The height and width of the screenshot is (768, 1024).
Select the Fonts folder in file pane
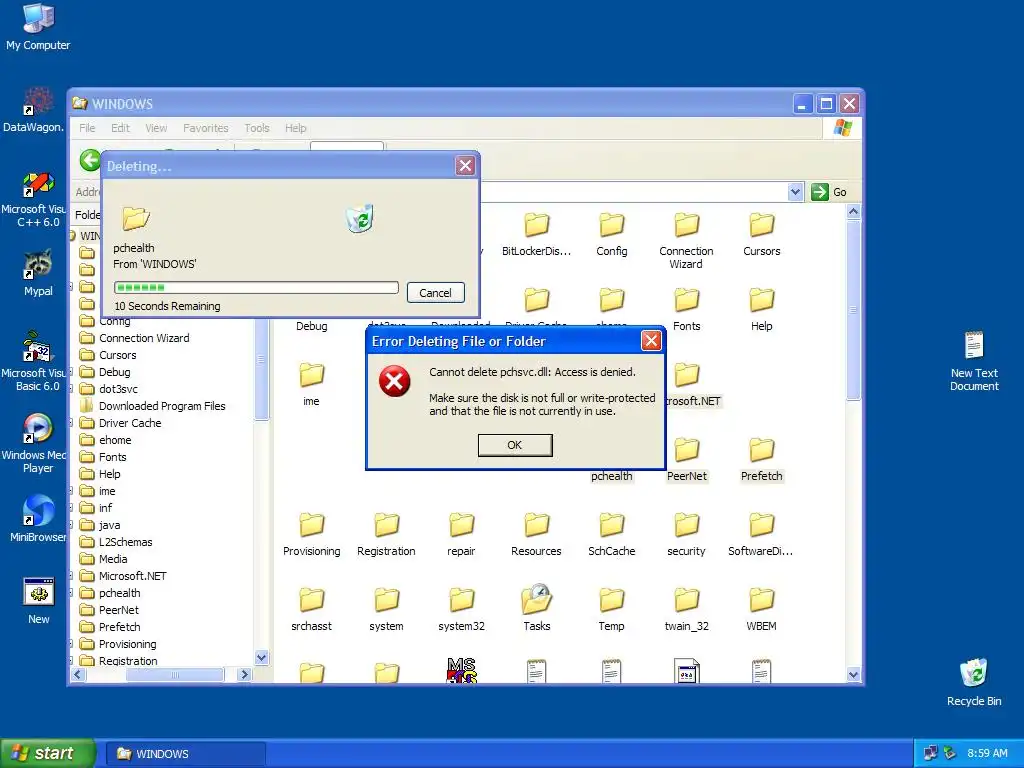click(686, 300)
